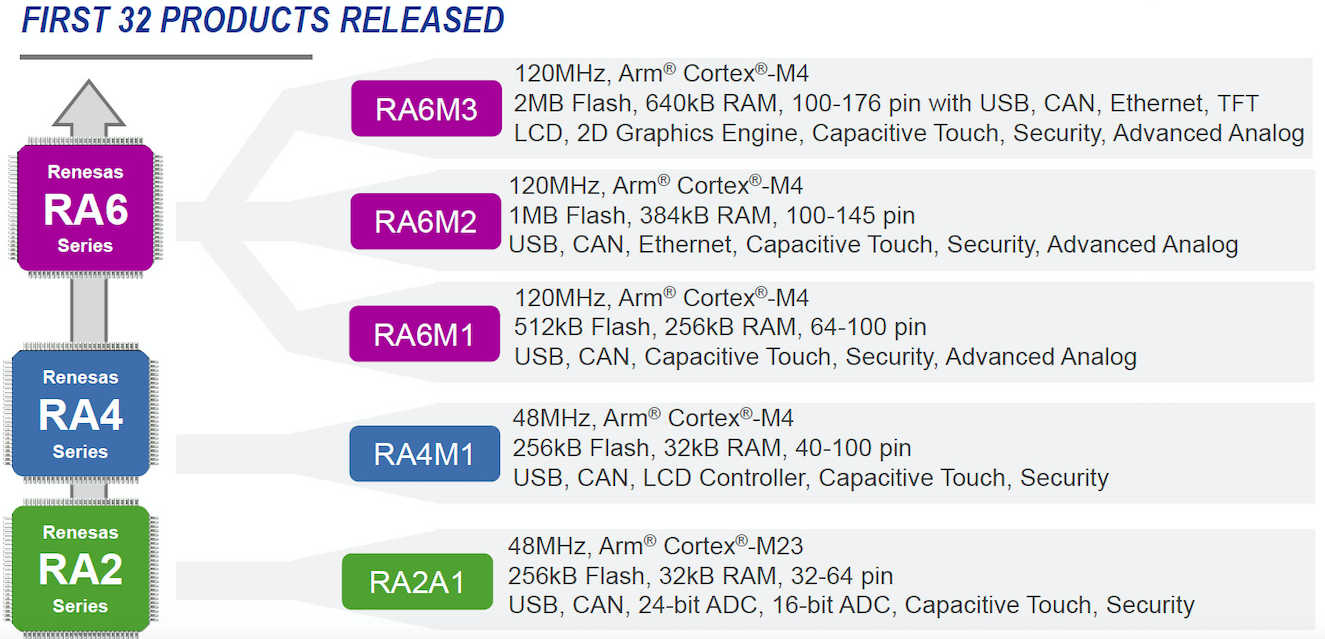Click the blue Renesas RA4 Series chip

click(81, 414)
